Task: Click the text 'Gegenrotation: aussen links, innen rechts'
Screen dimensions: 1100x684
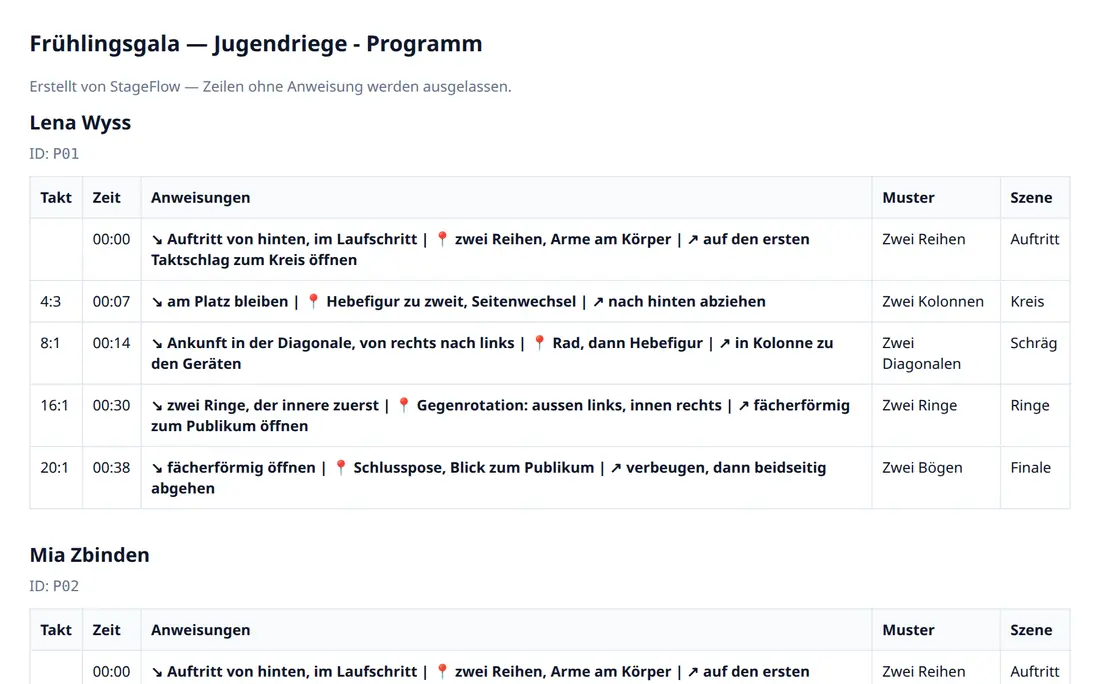Action: click(x=569, y=405)
